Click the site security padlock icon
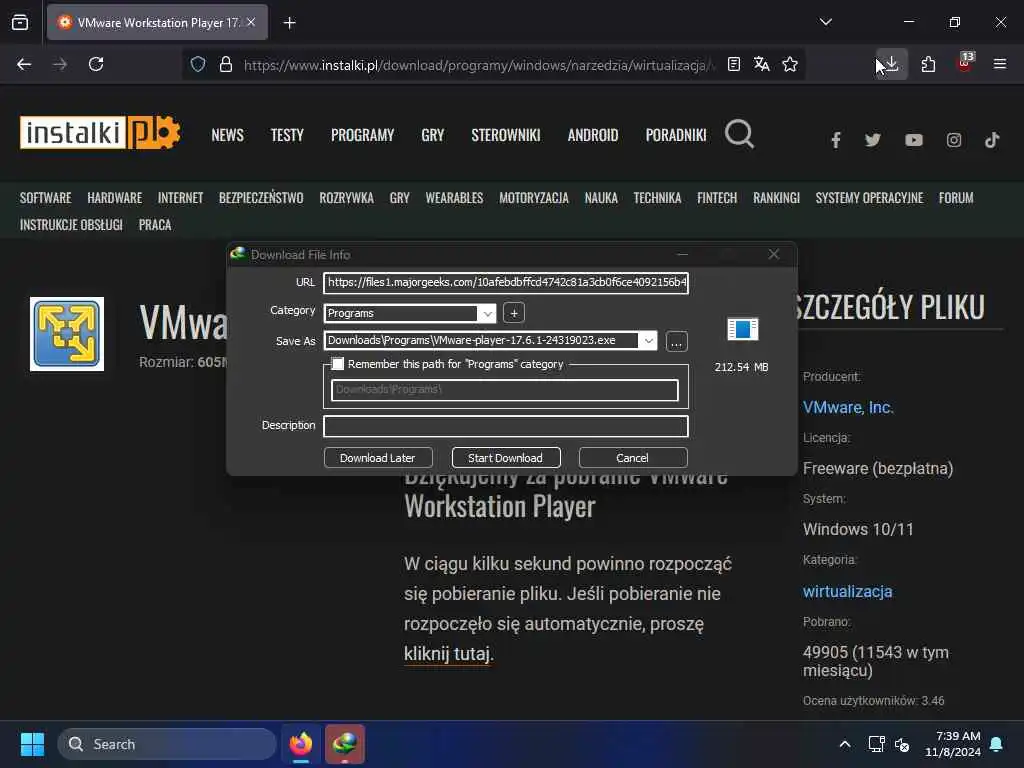This screenshot has width=1024, height=768. coord(226,64)
